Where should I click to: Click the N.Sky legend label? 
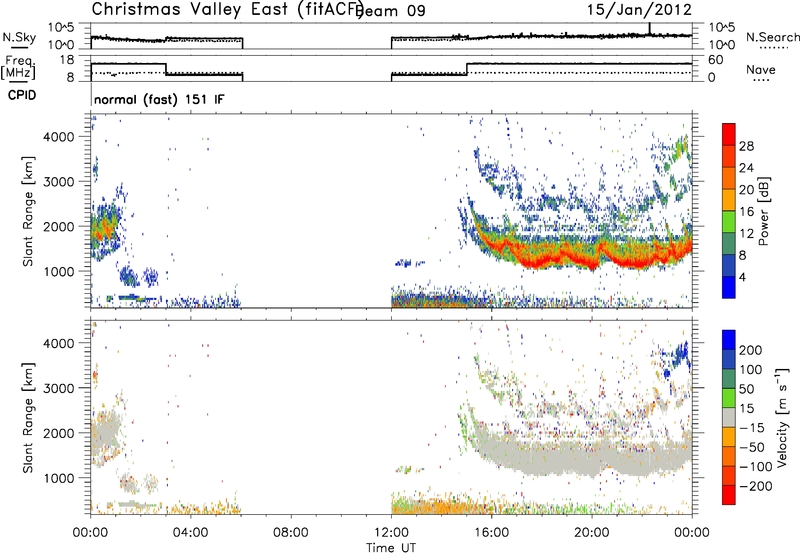click(19, 37)
